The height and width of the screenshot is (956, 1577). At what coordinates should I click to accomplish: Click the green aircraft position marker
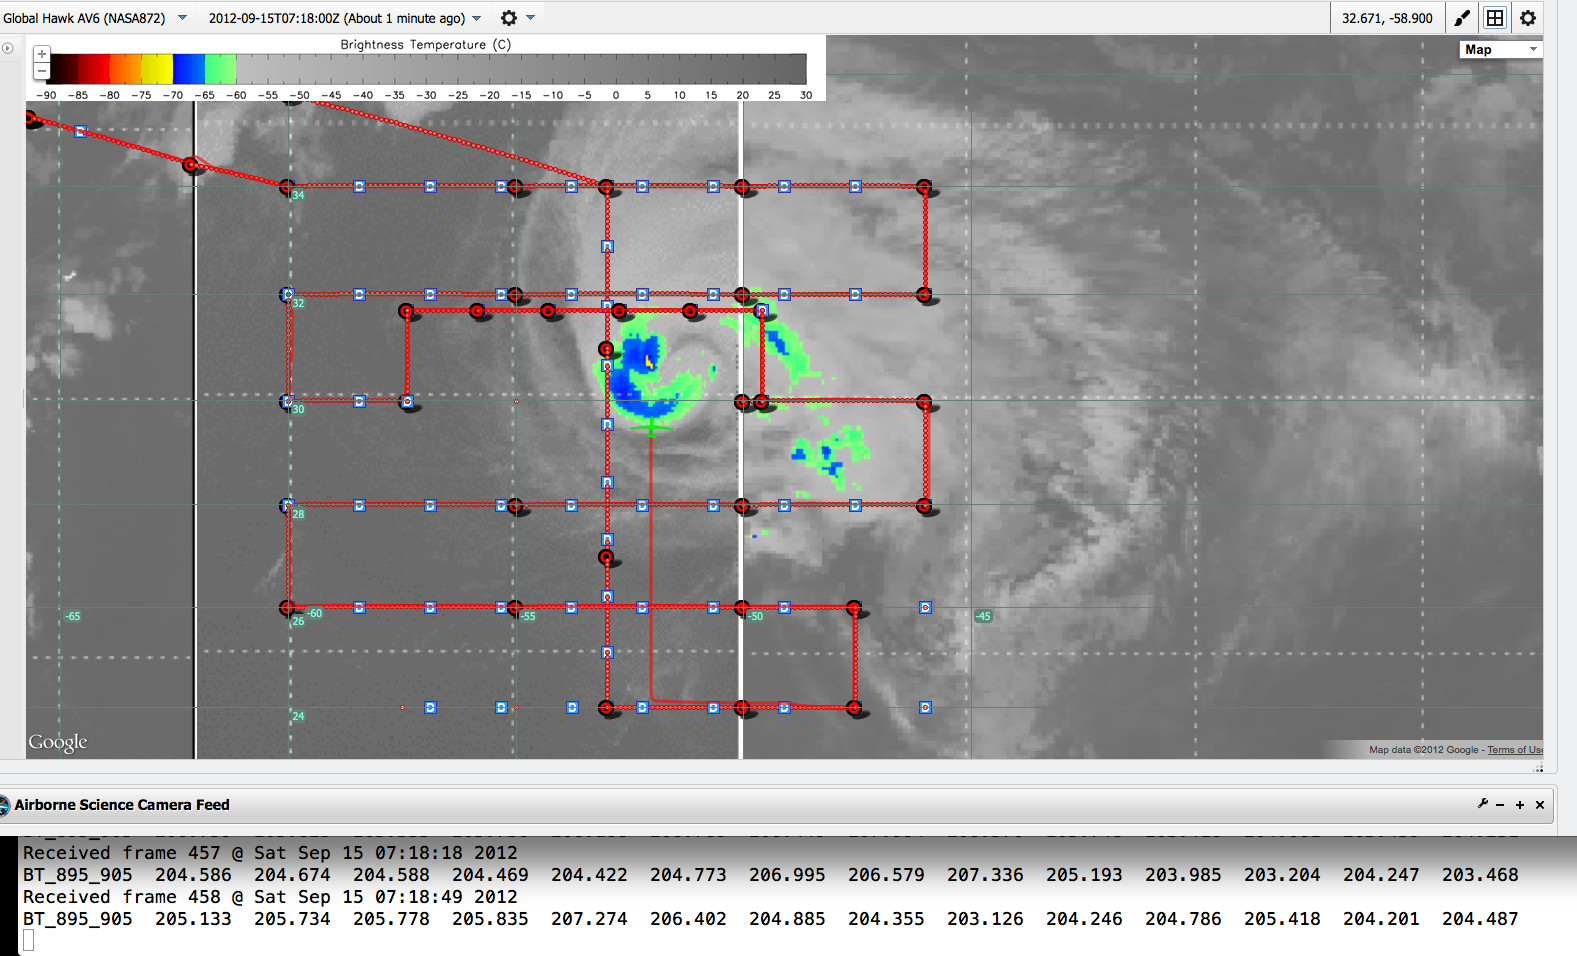pos(651,428)
